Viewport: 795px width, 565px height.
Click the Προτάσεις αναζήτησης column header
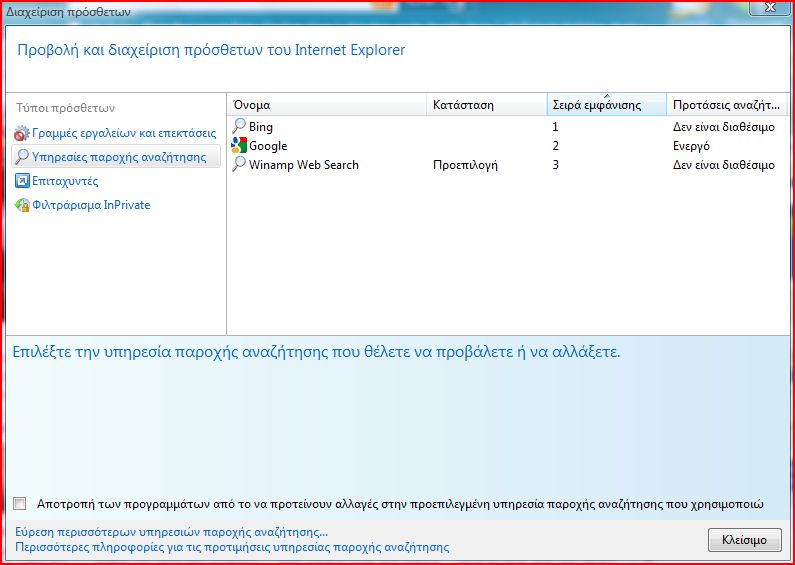click(x=727, y=105)
